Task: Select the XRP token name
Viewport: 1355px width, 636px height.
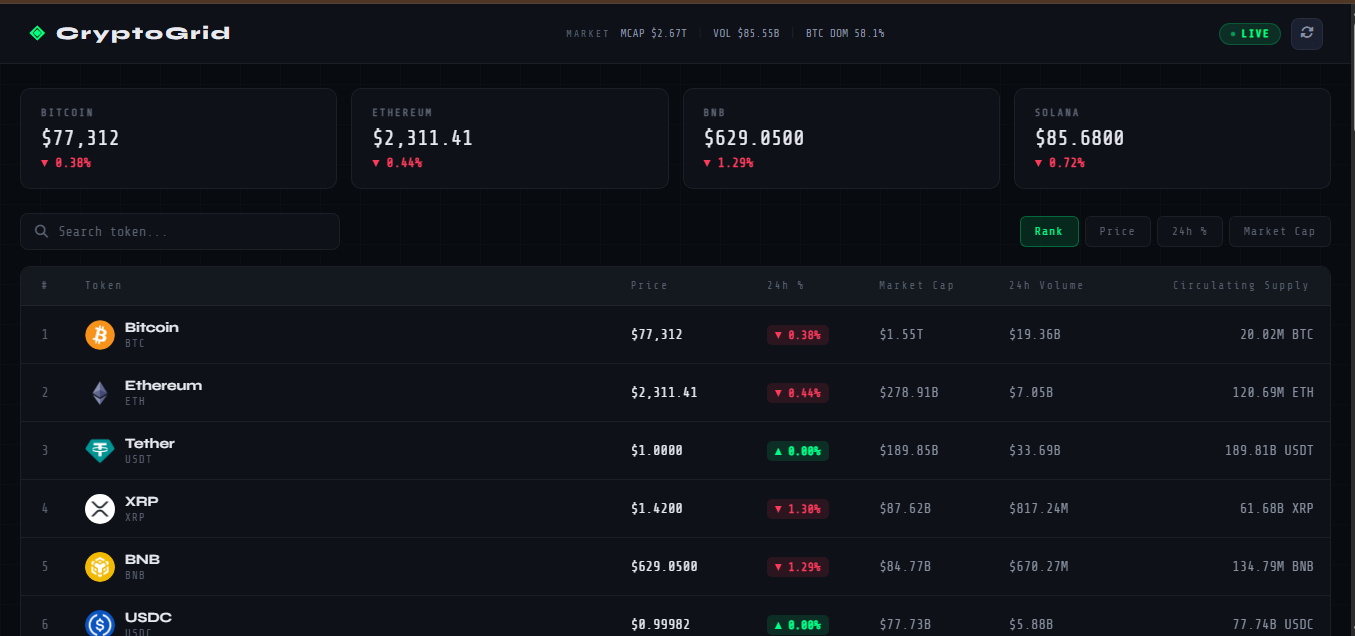Action: click(141, 501)
